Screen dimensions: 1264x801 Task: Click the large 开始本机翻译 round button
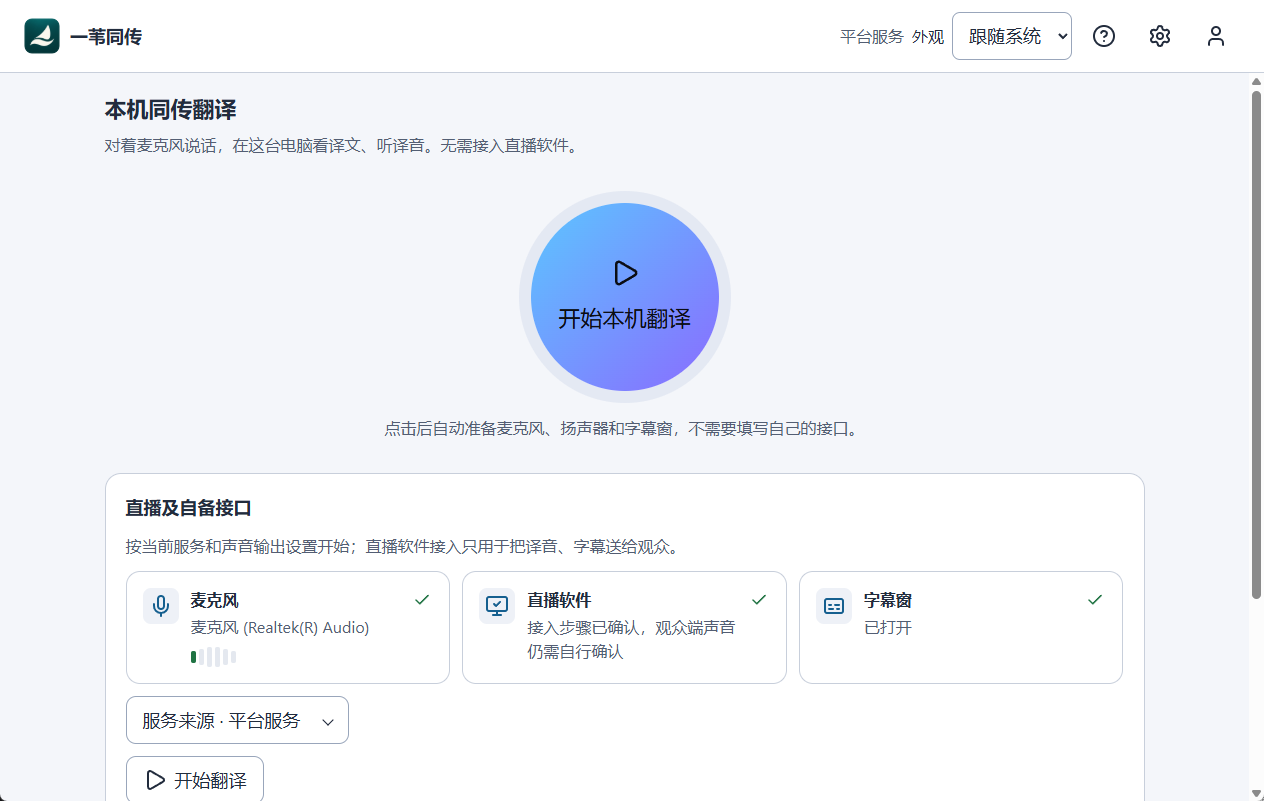pyautogui.click(x=625, y=297)
